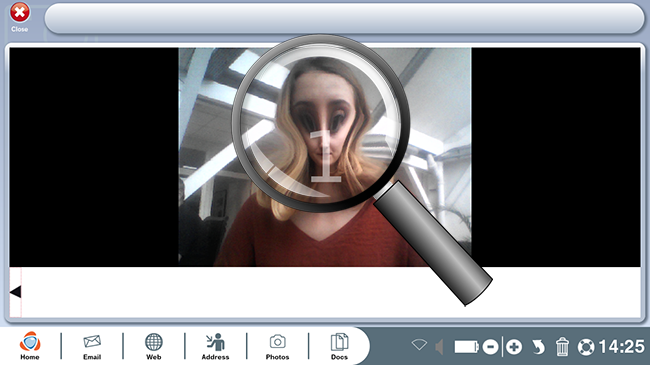Image resolution: width=650 pixels, height=365 pixels.
Task: Click the red Close button
Action: point(19,17)
